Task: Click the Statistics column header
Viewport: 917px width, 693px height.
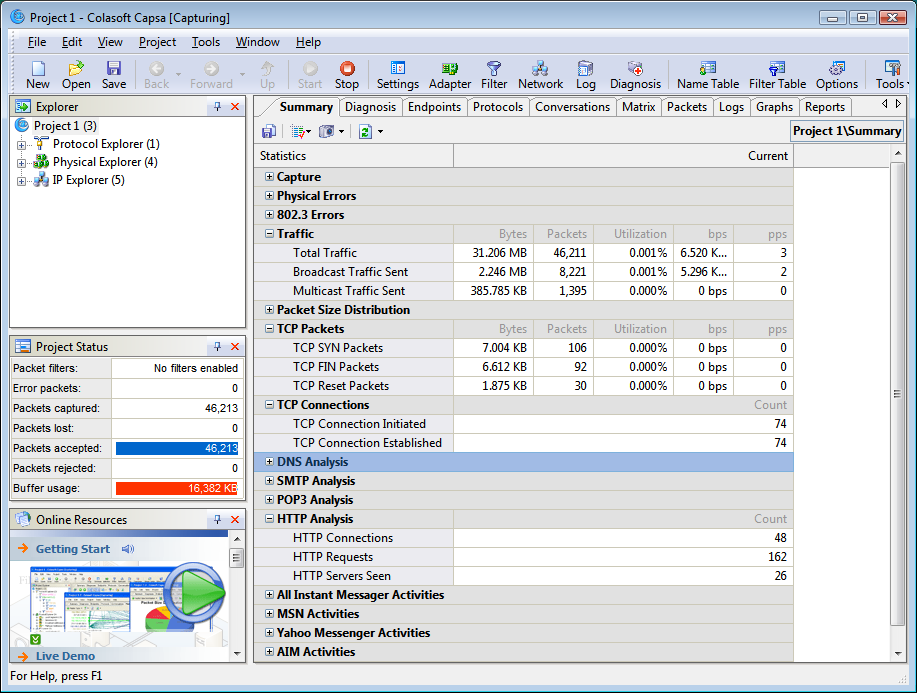Action: coord(354,156)
